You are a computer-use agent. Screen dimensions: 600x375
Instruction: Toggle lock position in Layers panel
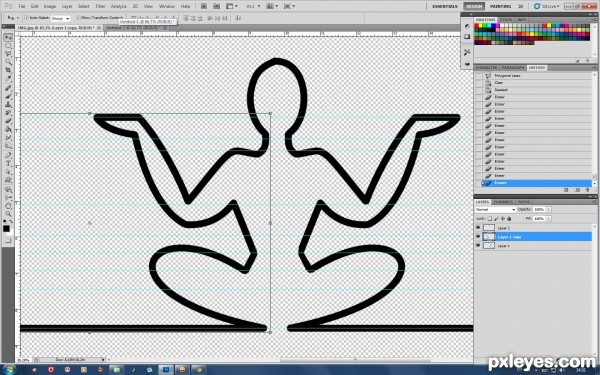pos(503,218)
